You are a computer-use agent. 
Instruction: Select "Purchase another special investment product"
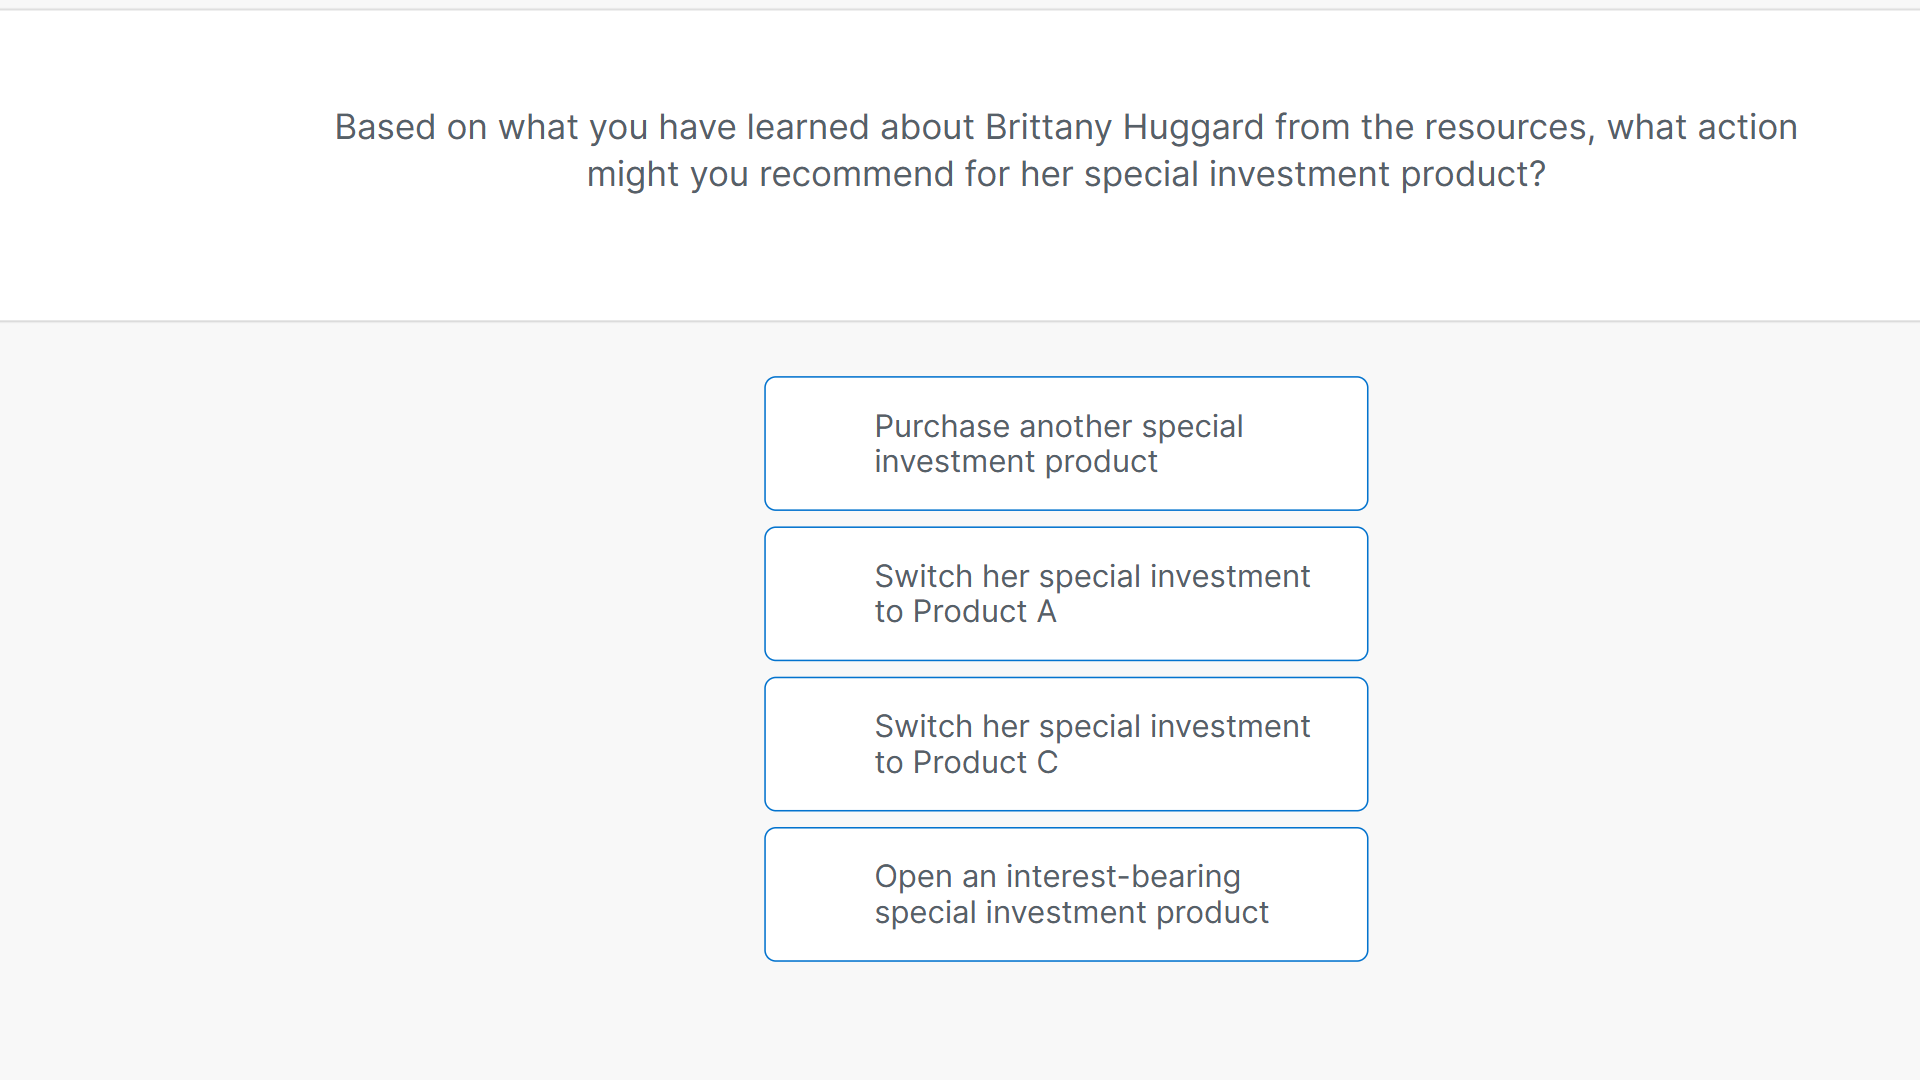(x=1066, y=443)
